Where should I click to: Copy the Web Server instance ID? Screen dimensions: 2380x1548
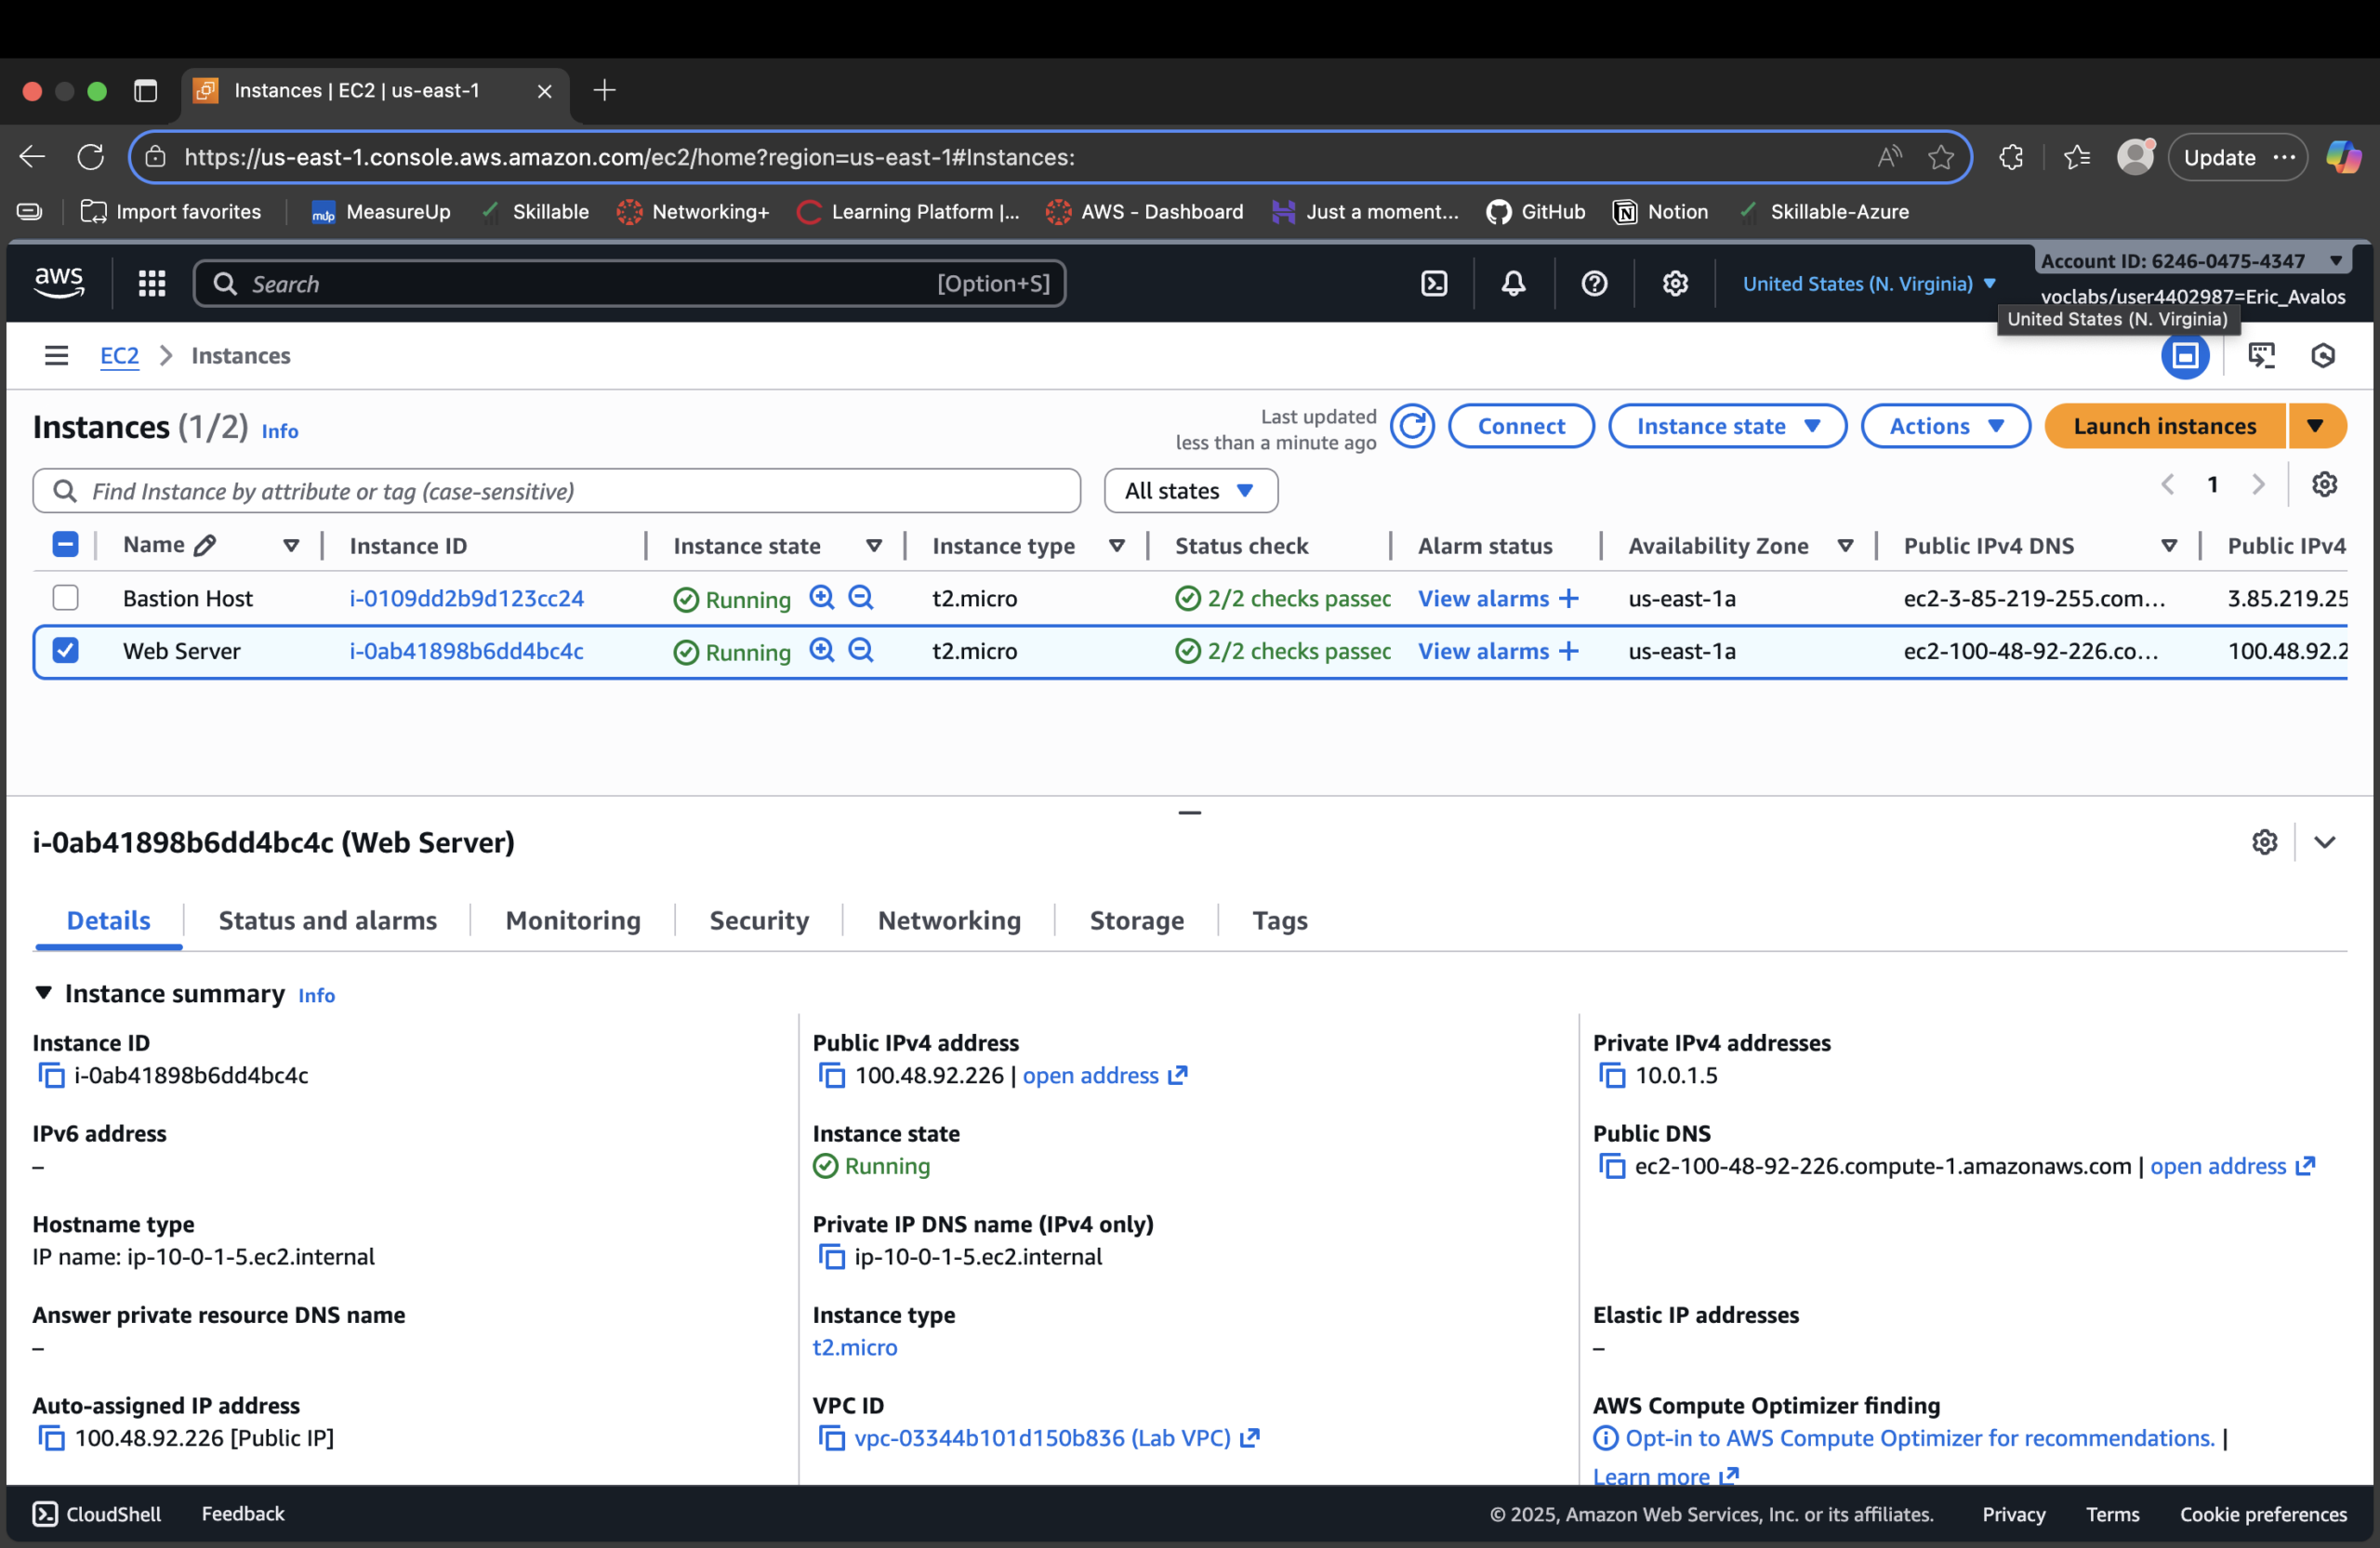(52, 1075)
